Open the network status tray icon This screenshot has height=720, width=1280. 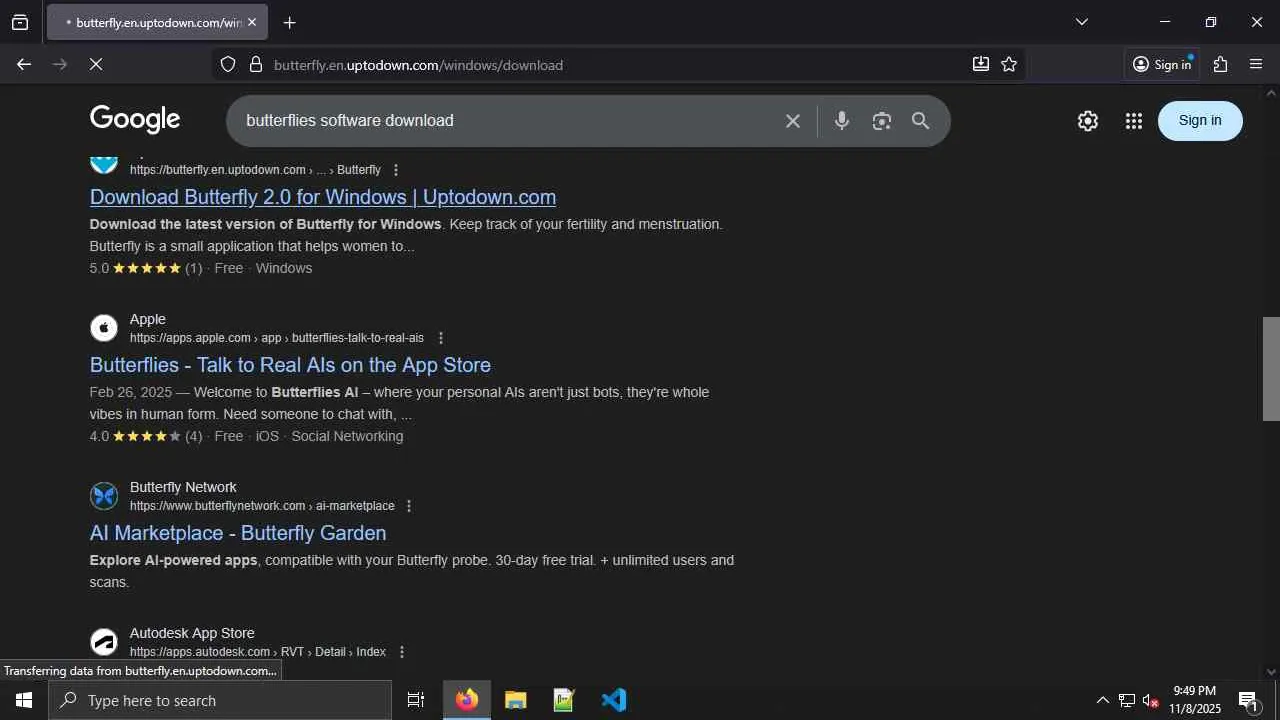click(1127, 700)
